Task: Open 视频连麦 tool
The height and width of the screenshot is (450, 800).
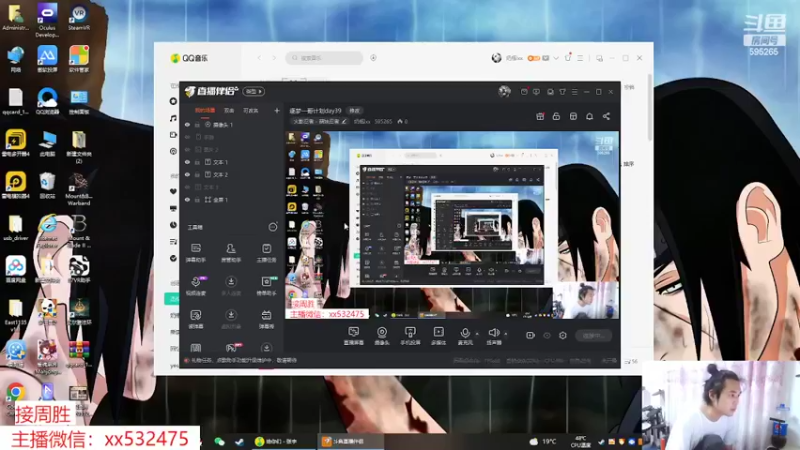Action: tap(195, 286)
